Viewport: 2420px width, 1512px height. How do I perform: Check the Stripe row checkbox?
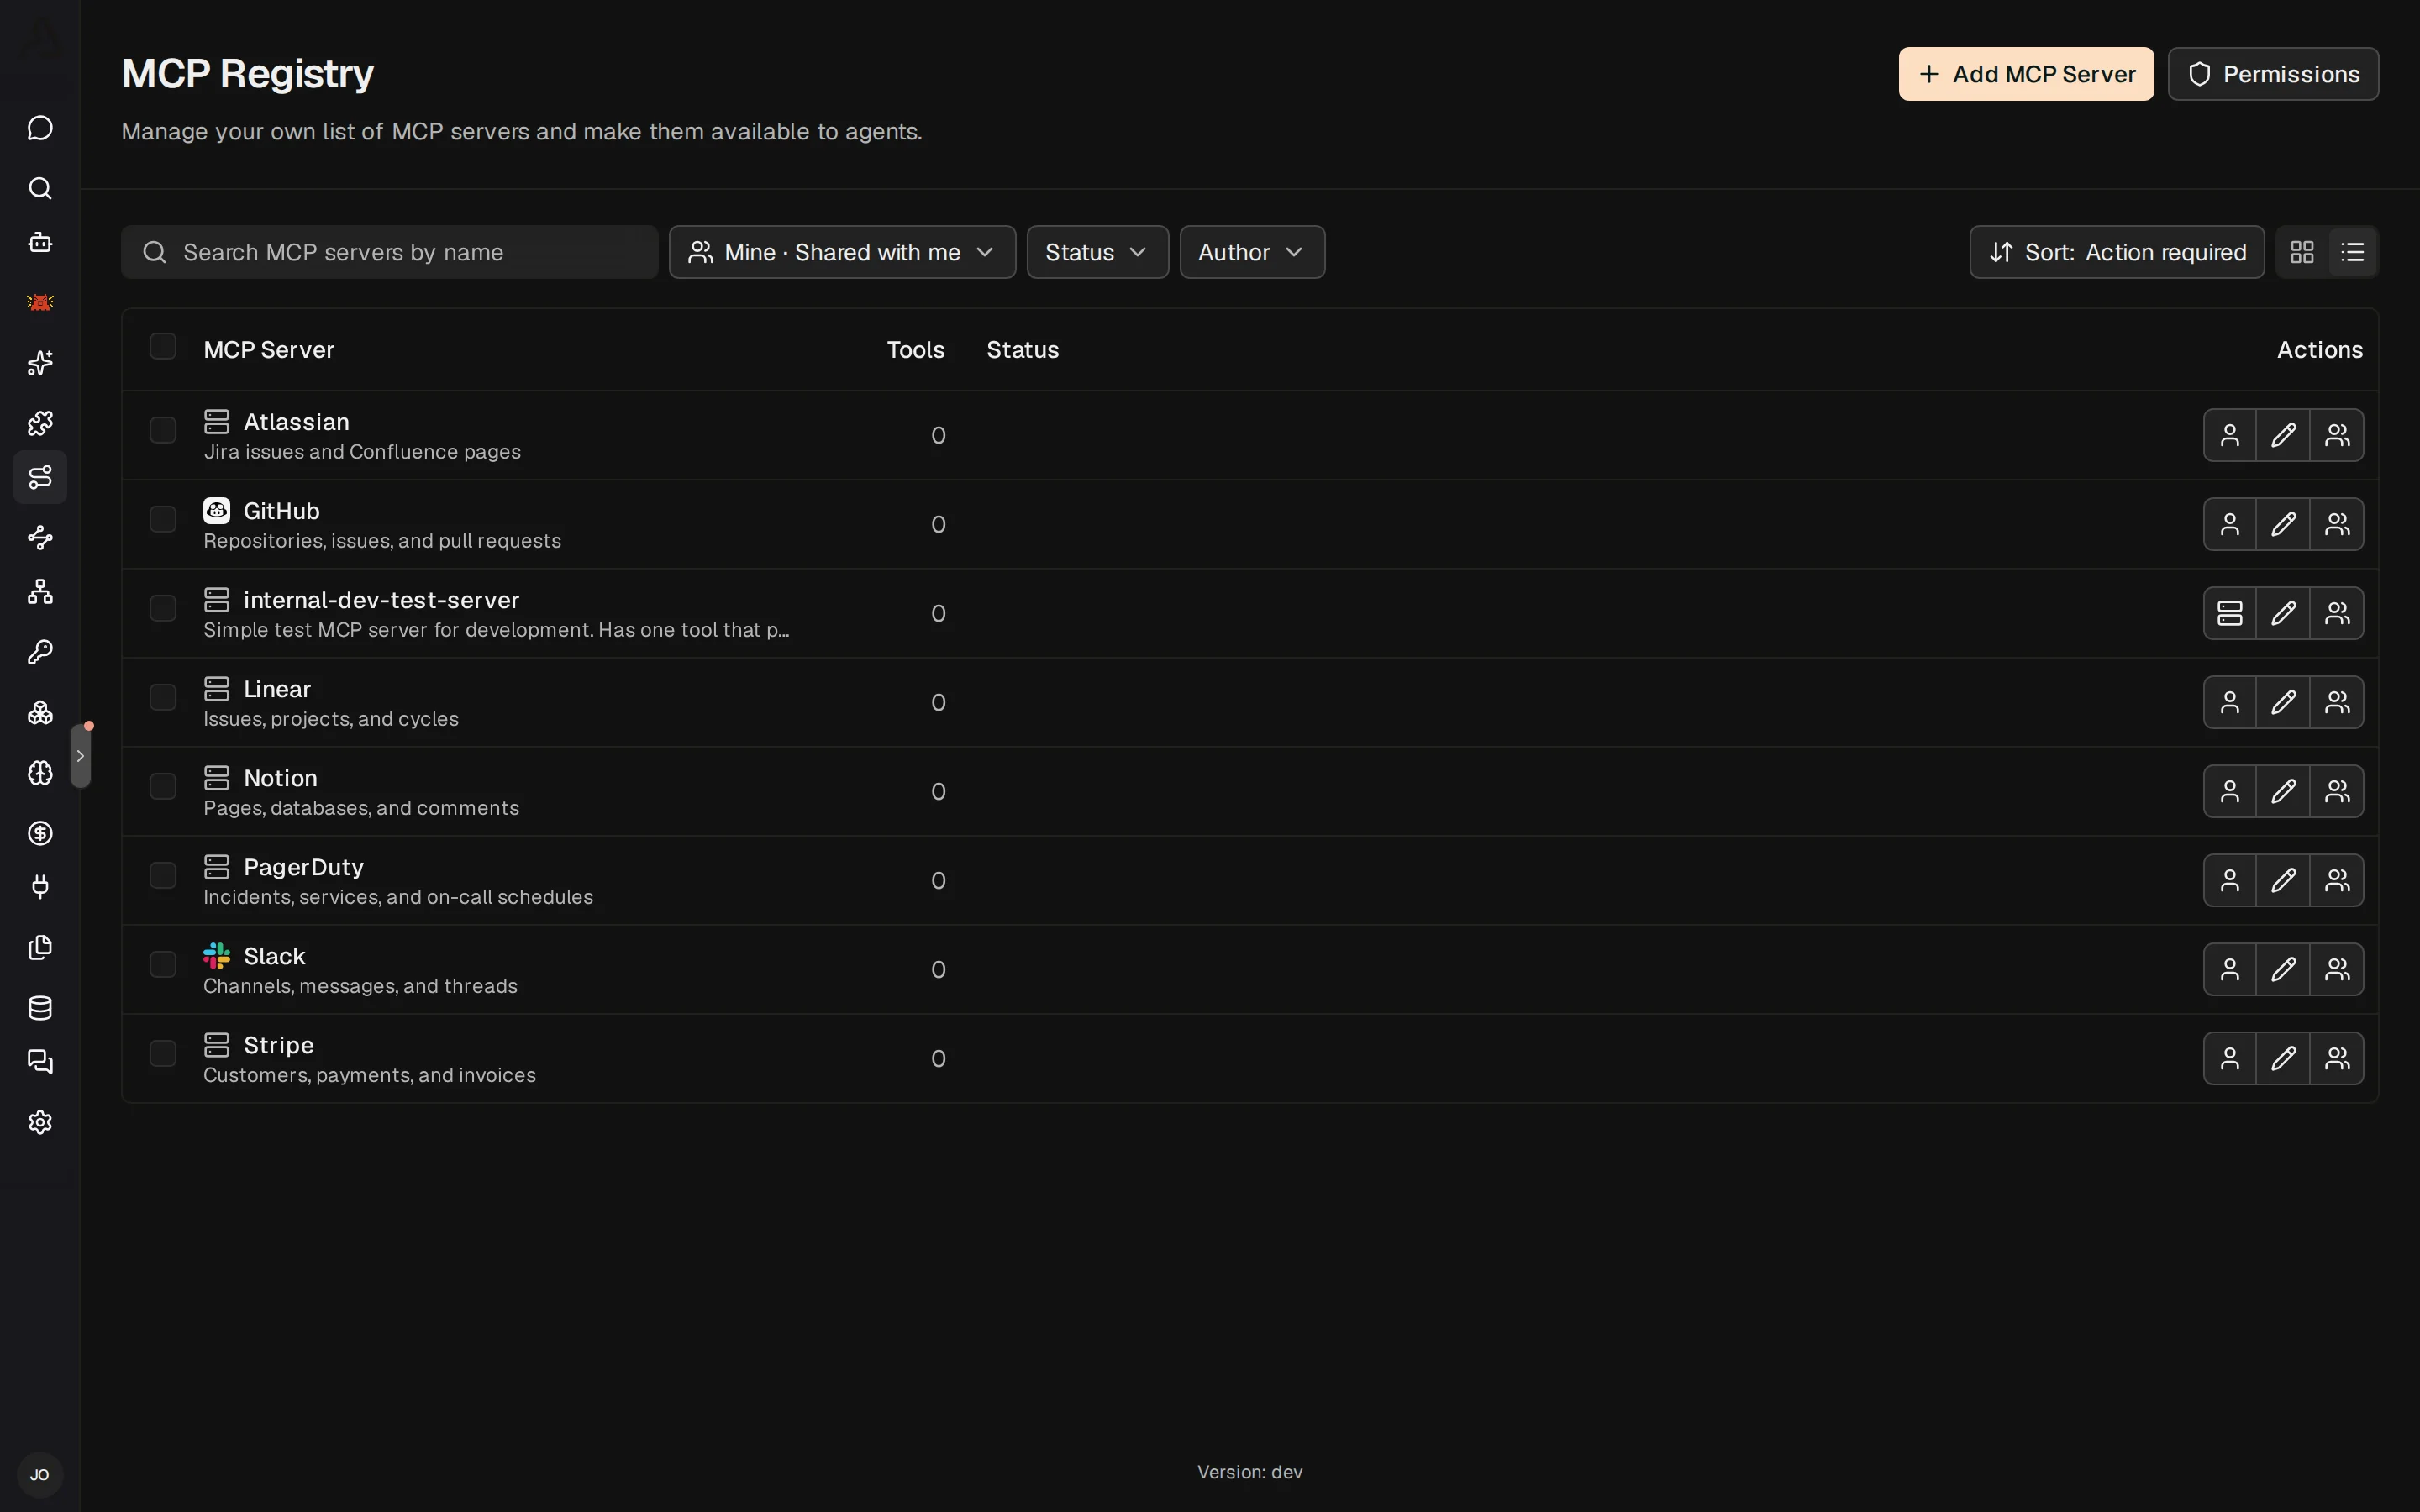pos(163,1053)
